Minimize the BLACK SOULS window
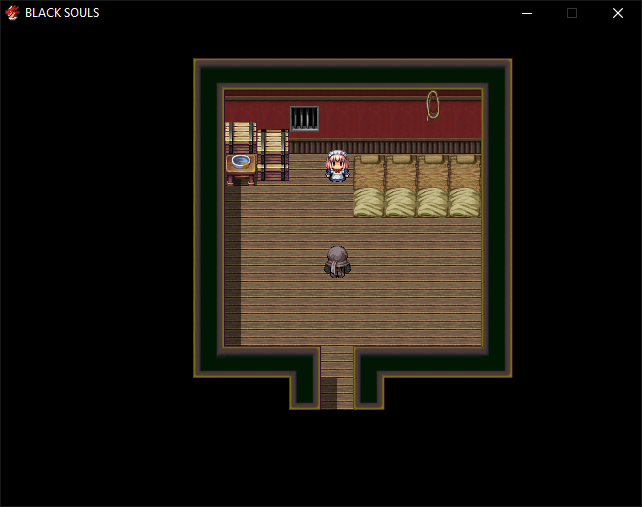The width and height of the screenshot is (642, 507). coord(527,13)
